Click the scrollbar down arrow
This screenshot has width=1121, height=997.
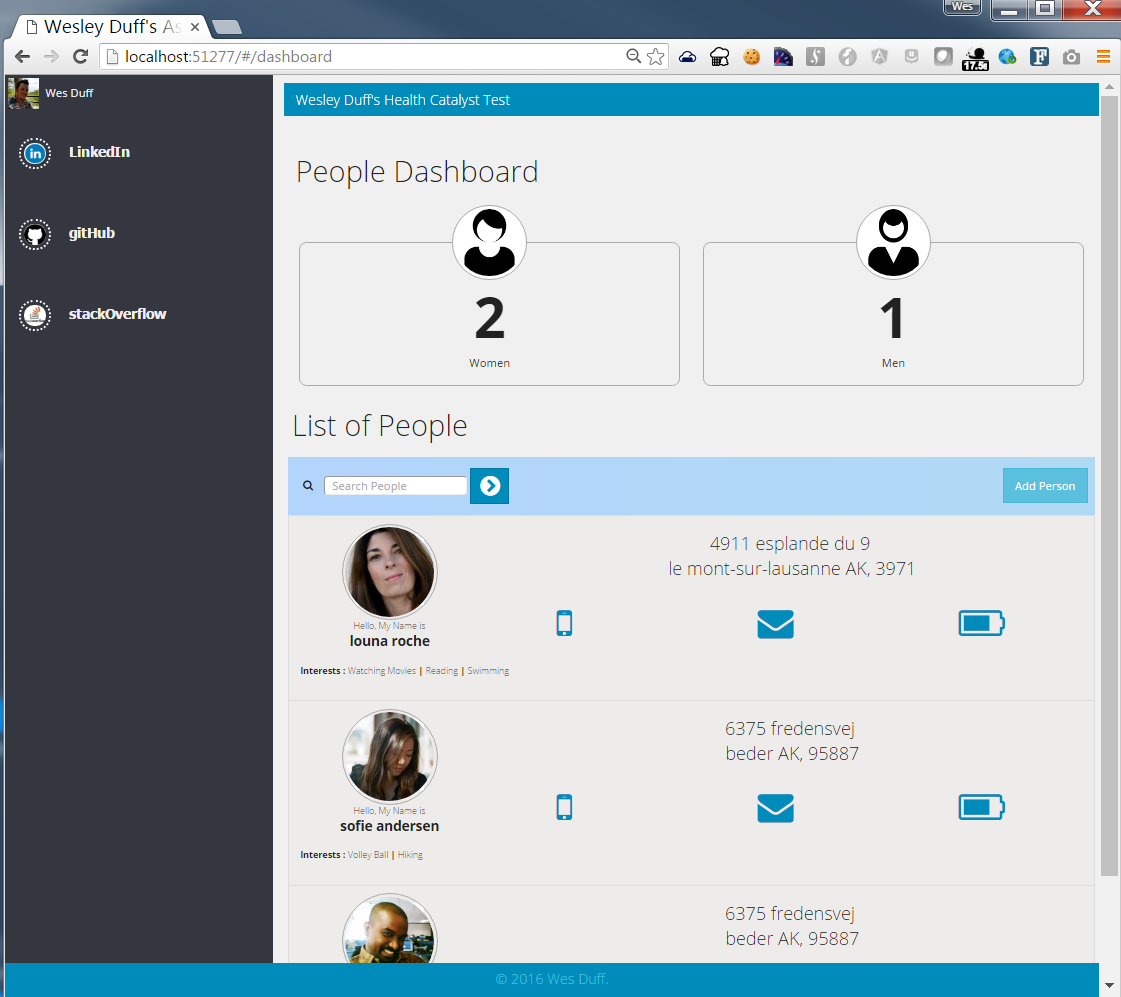pyautogui.click(x=1109, y=986)
